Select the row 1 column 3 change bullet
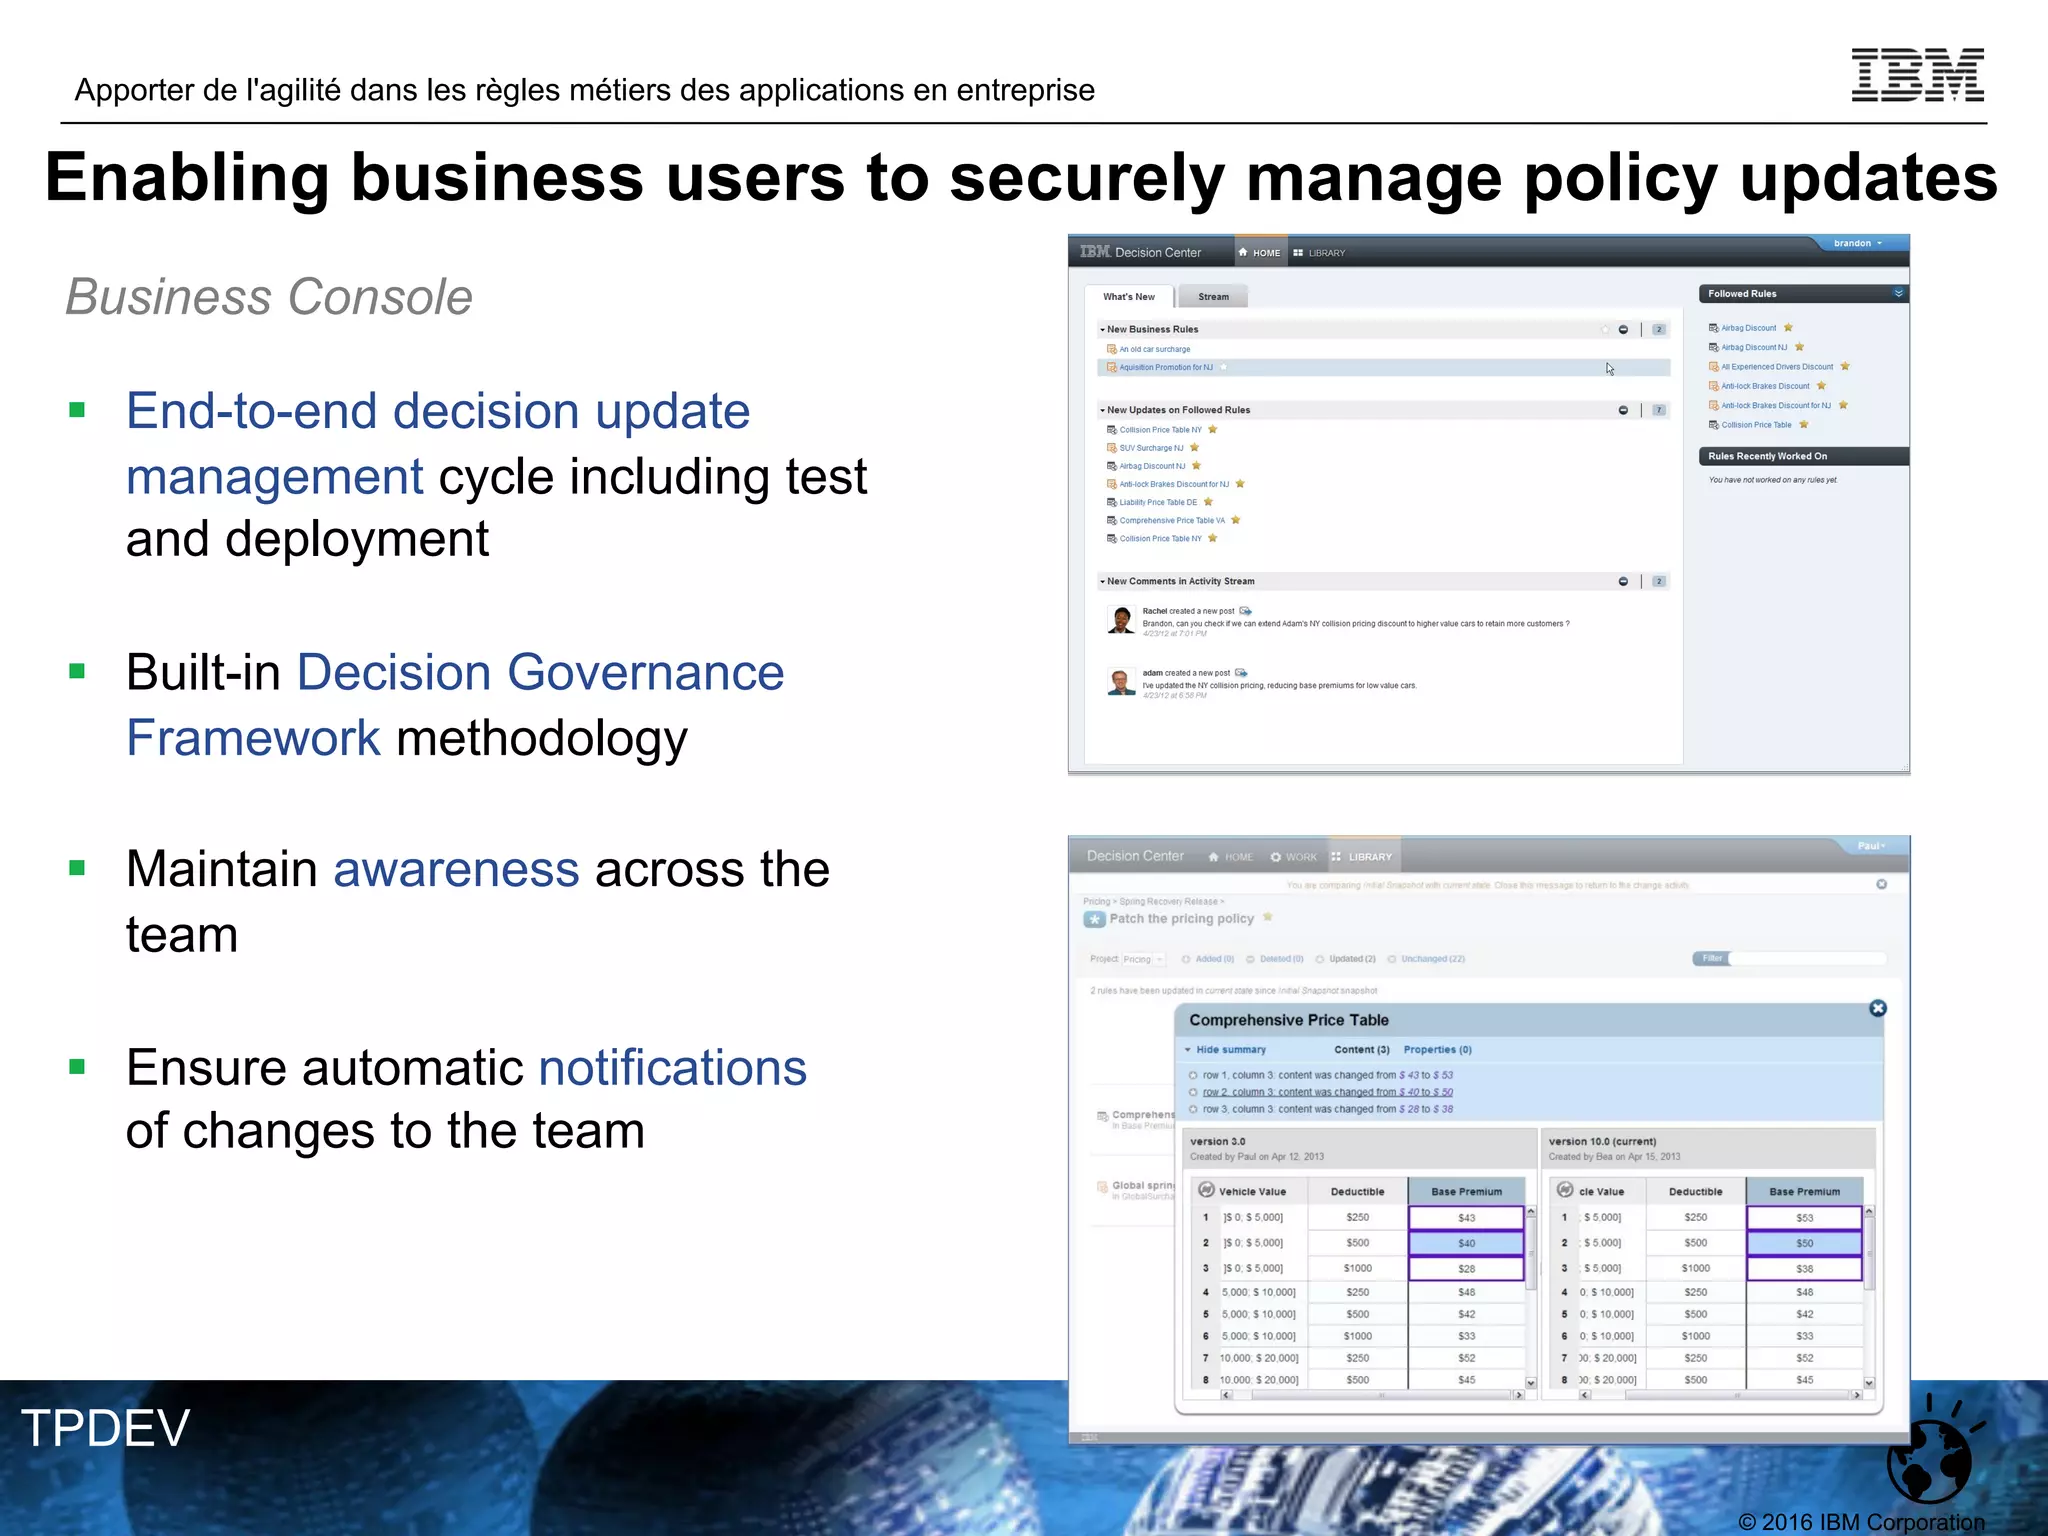The height and width of the screenshot is (1536, 2048). tap(1193, 1076)
